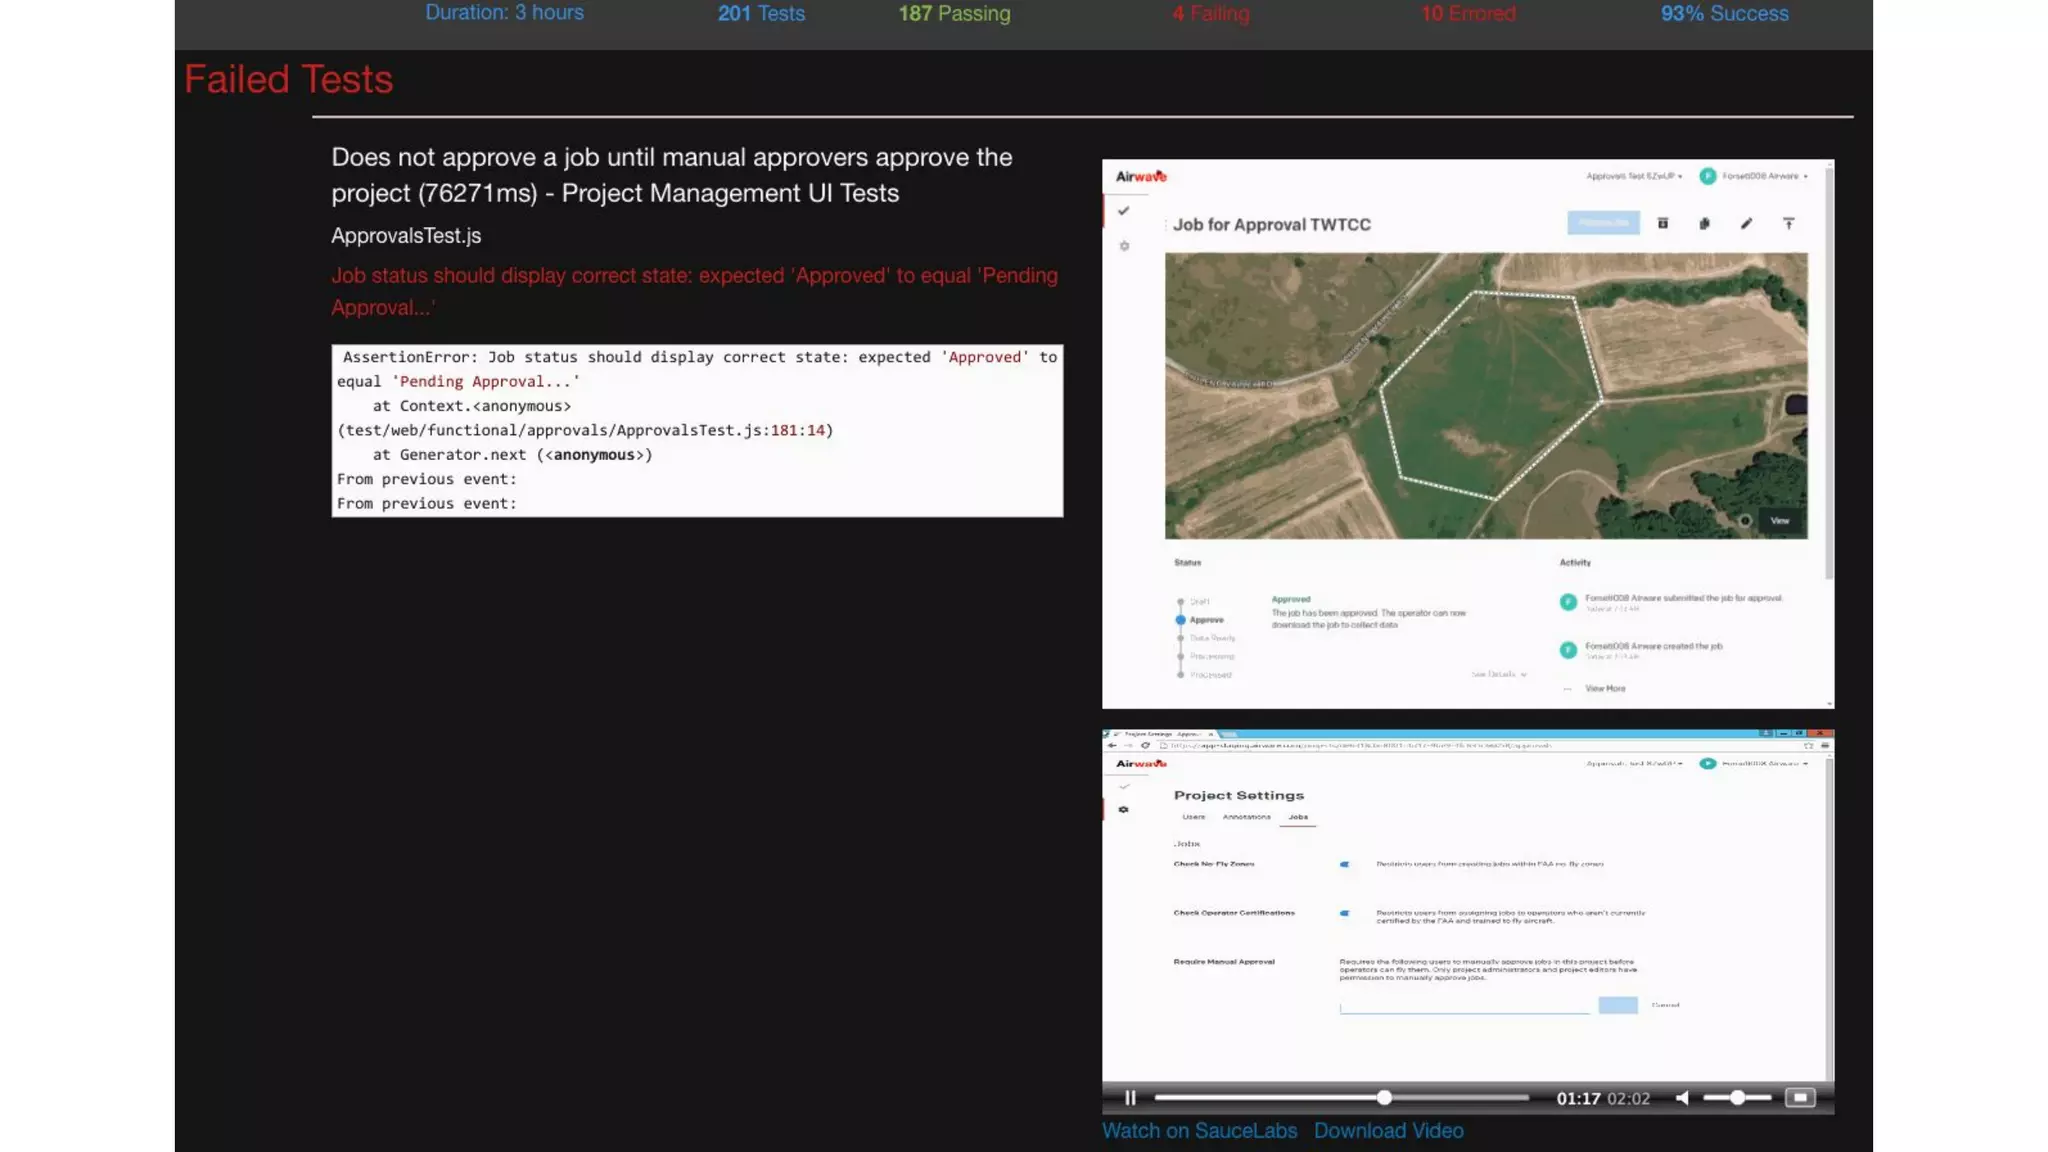Open the Watch on SauceLabs link
Image resolution: width=2048 pixels, height=1152 pixels.
1199,1131
